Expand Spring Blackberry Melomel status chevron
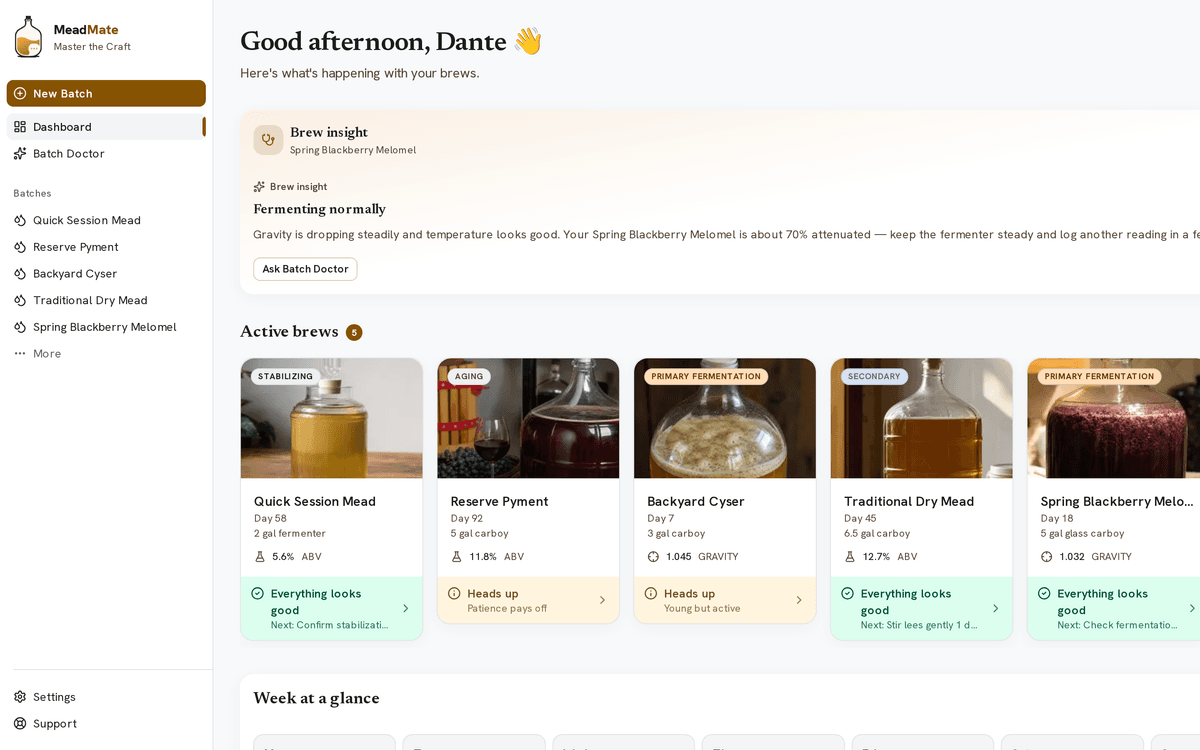 [x=1192, y=608]
